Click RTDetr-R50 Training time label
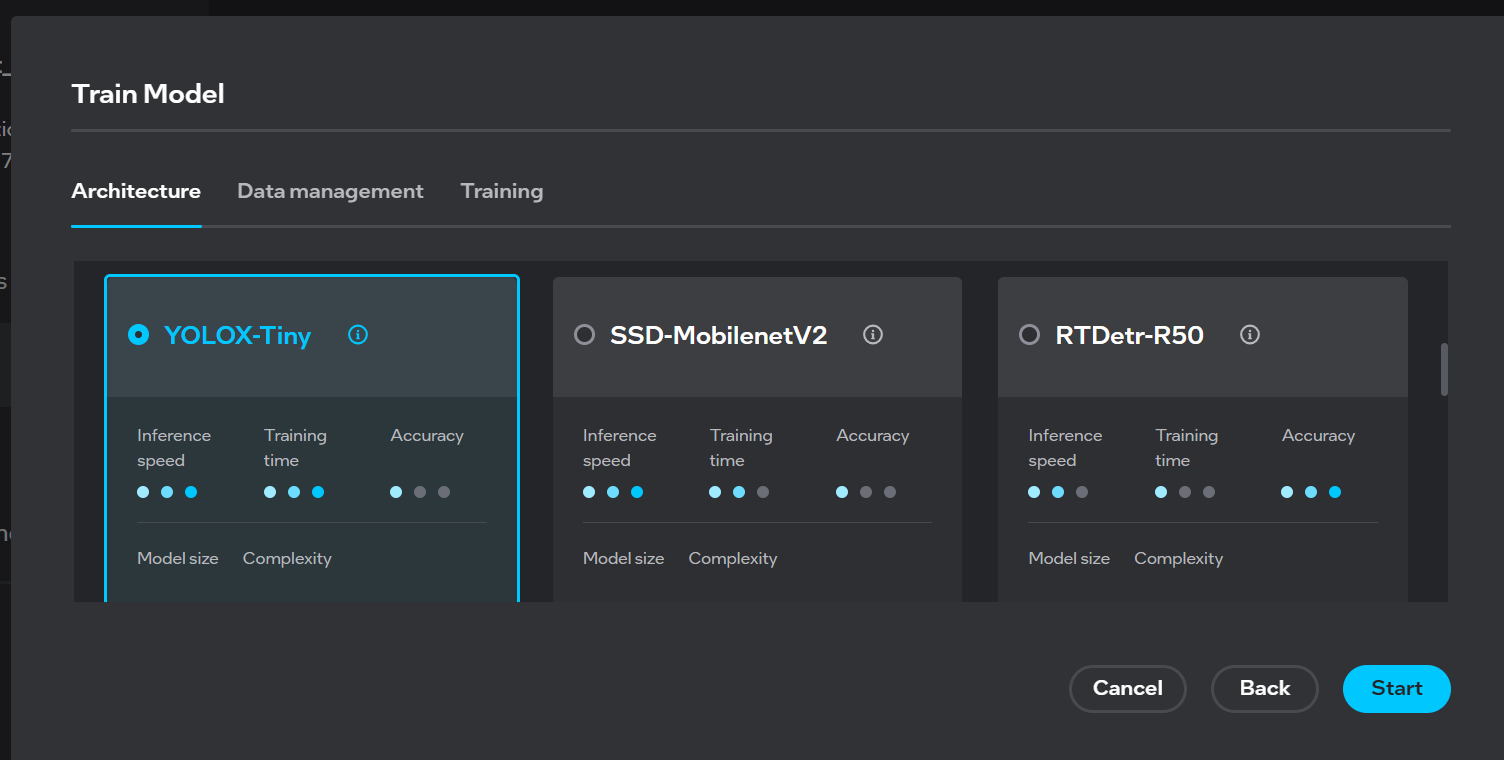 pyautogui.click(x=1187, y=448)
